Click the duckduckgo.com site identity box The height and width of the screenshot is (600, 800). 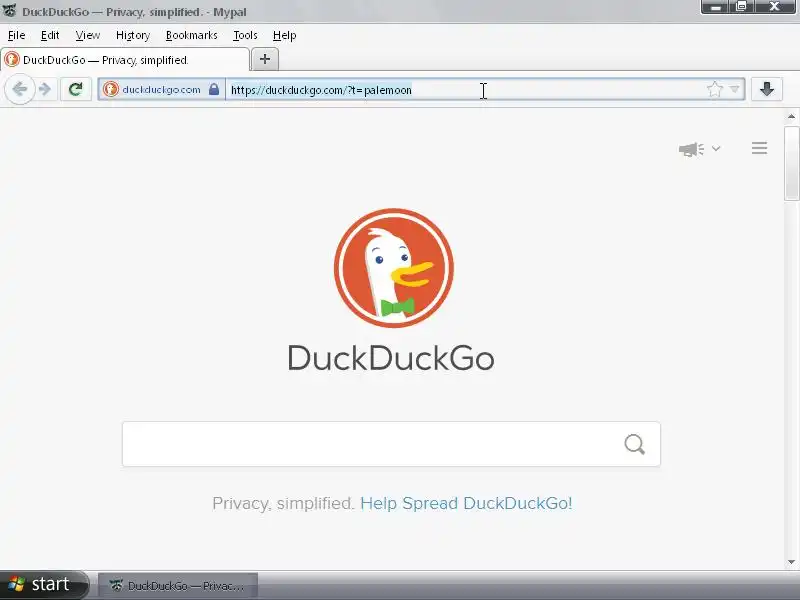tap(161, 89)
